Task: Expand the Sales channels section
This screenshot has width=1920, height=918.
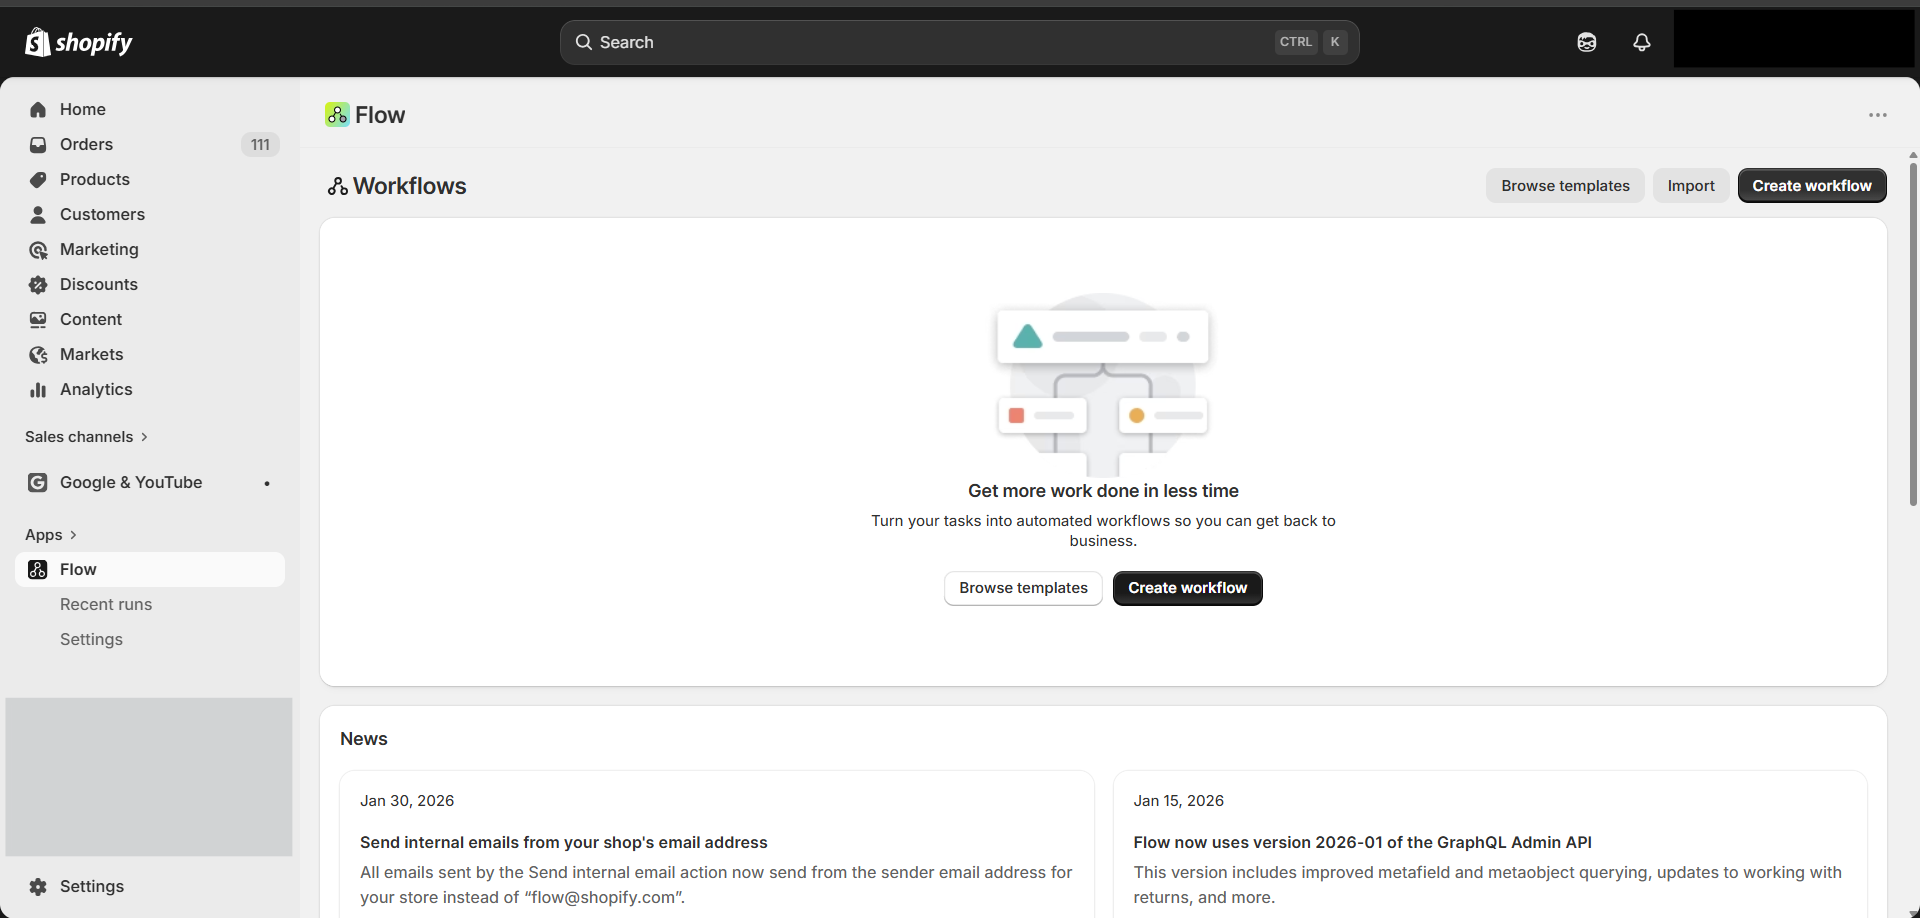Action: pos(87,437)
